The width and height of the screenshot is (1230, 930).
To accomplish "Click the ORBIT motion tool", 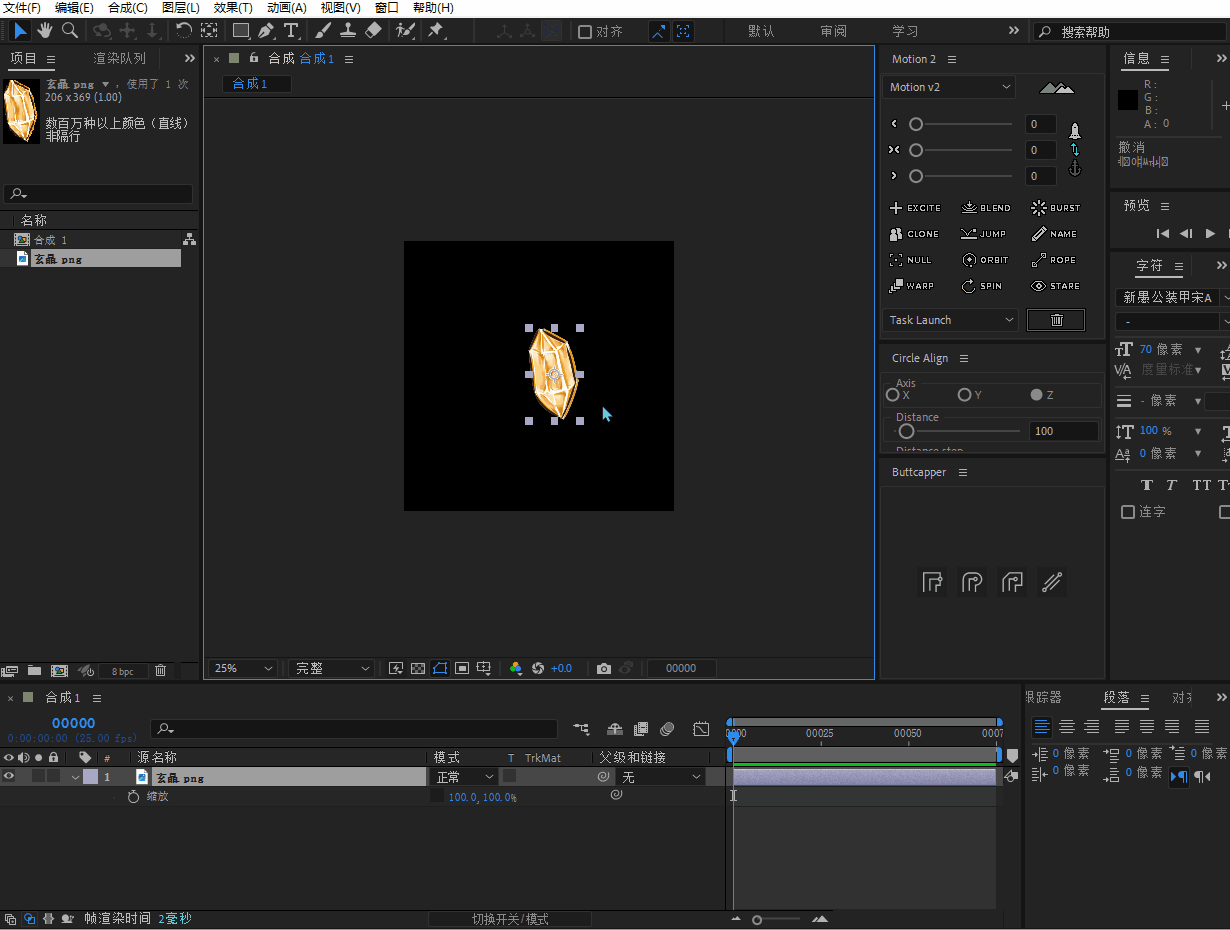I will coord(985,260).
